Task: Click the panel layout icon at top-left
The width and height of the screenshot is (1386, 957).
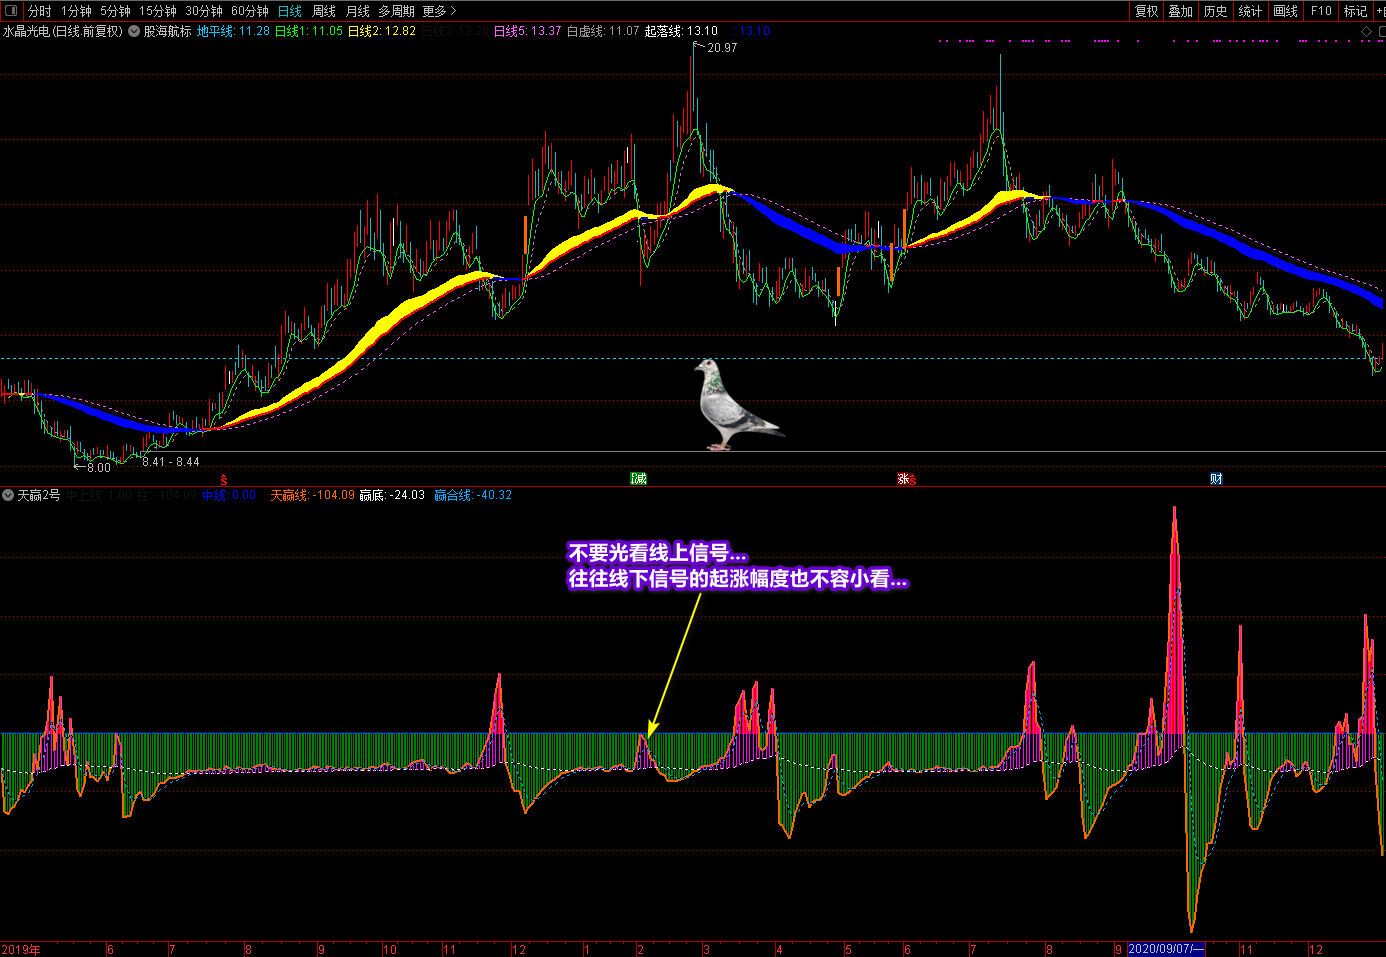Action: tap(11, 11)
